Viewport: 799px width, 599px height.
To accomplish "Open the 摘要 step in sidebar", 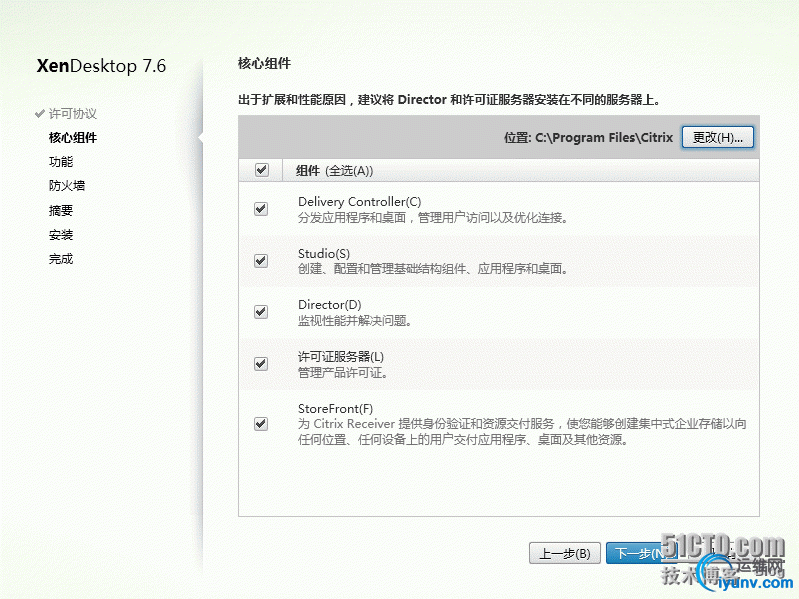I will point(61,210).
